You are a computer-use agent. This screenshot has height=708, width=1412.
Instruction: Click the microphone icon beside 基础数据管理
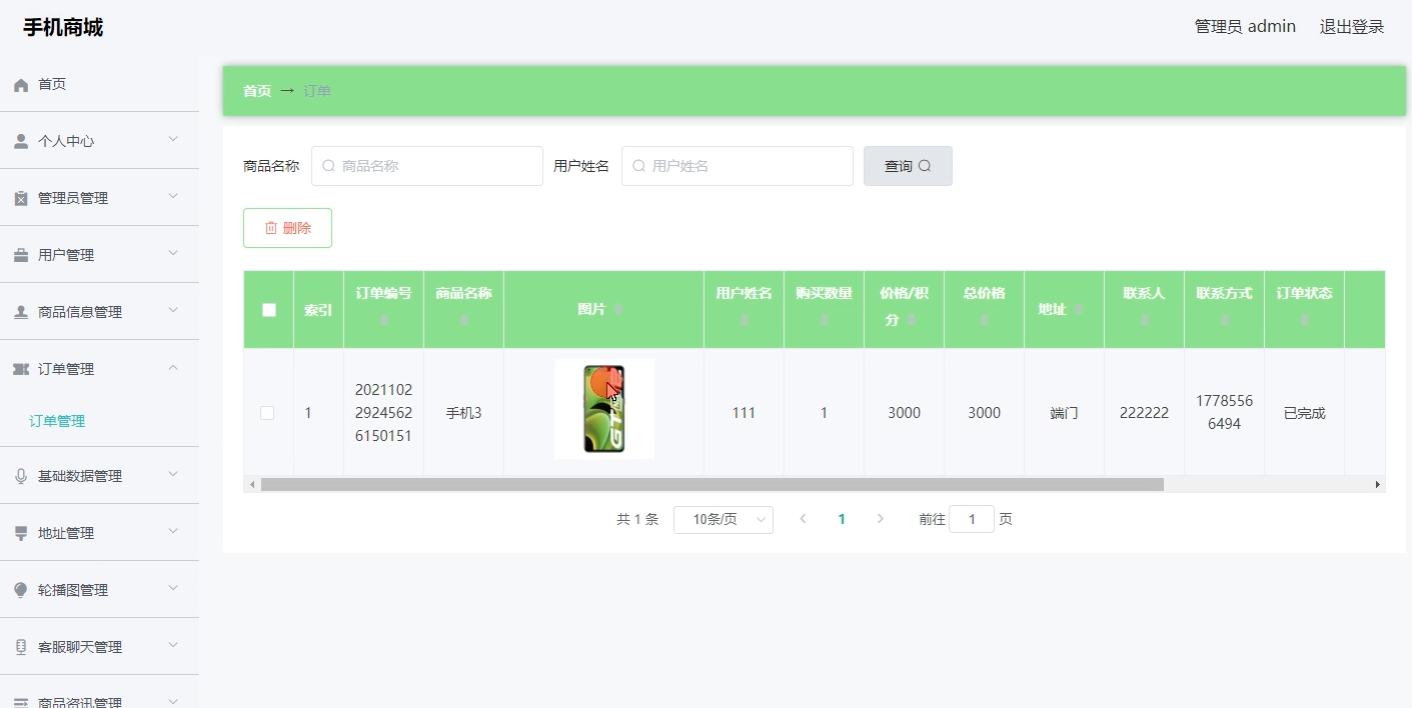pyautogui.click(x=21, y=477)
